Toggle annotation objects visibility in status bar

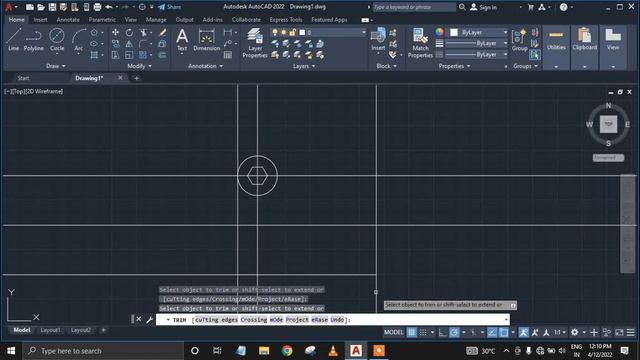click(x=524, y=332)
